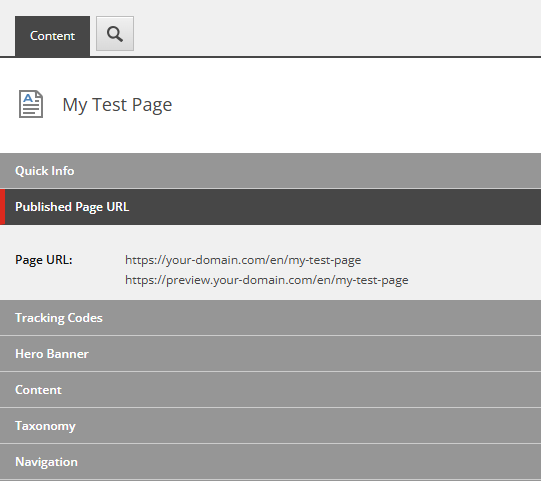
Task: Expand the Tracking Codes section
Action: [x=270, y=318]
